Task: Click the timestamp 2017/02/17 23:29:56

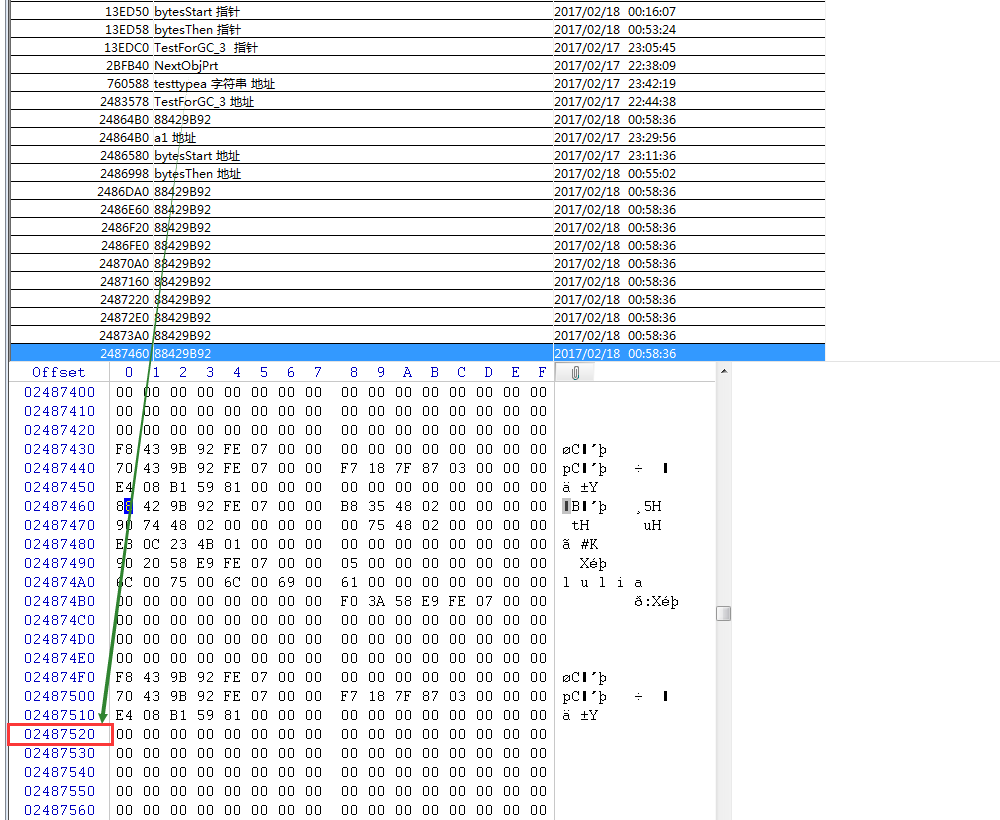Action: pyautogui.click(x=615, y=138)
